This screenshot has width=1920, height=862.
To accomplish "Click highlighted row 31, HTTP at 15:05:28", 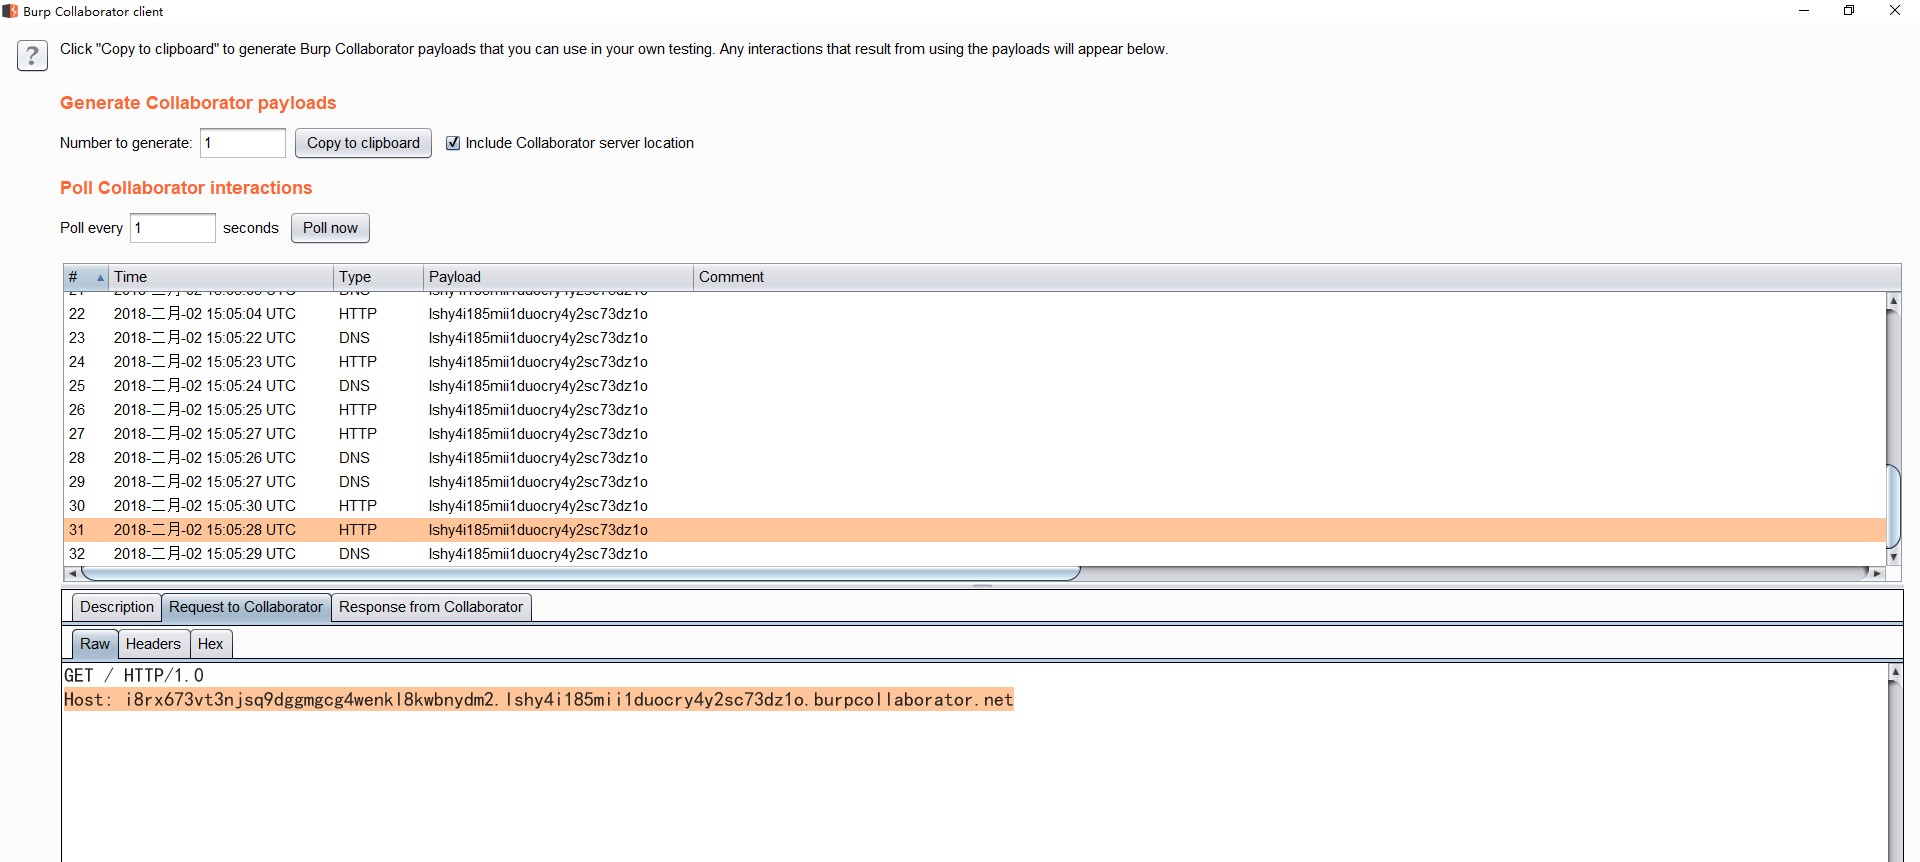I will tap(975, 530).
